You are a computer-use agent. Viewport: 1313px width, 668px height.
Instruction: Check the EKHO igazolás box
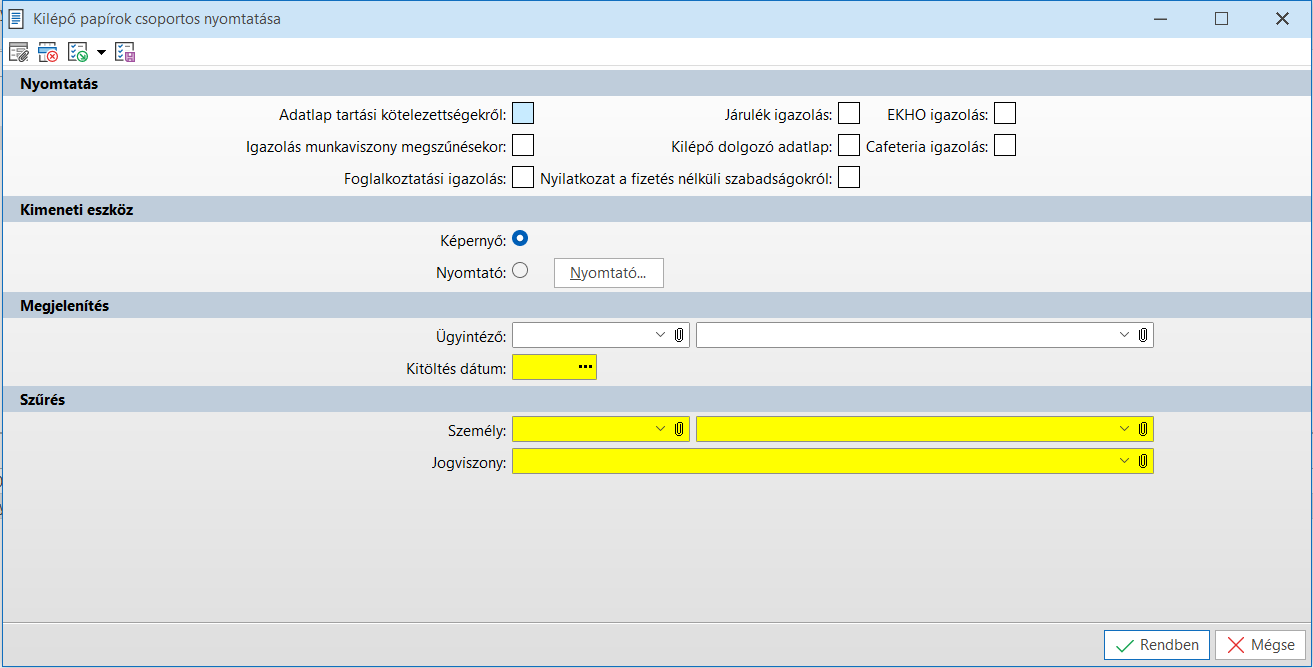click(1005, 113)
